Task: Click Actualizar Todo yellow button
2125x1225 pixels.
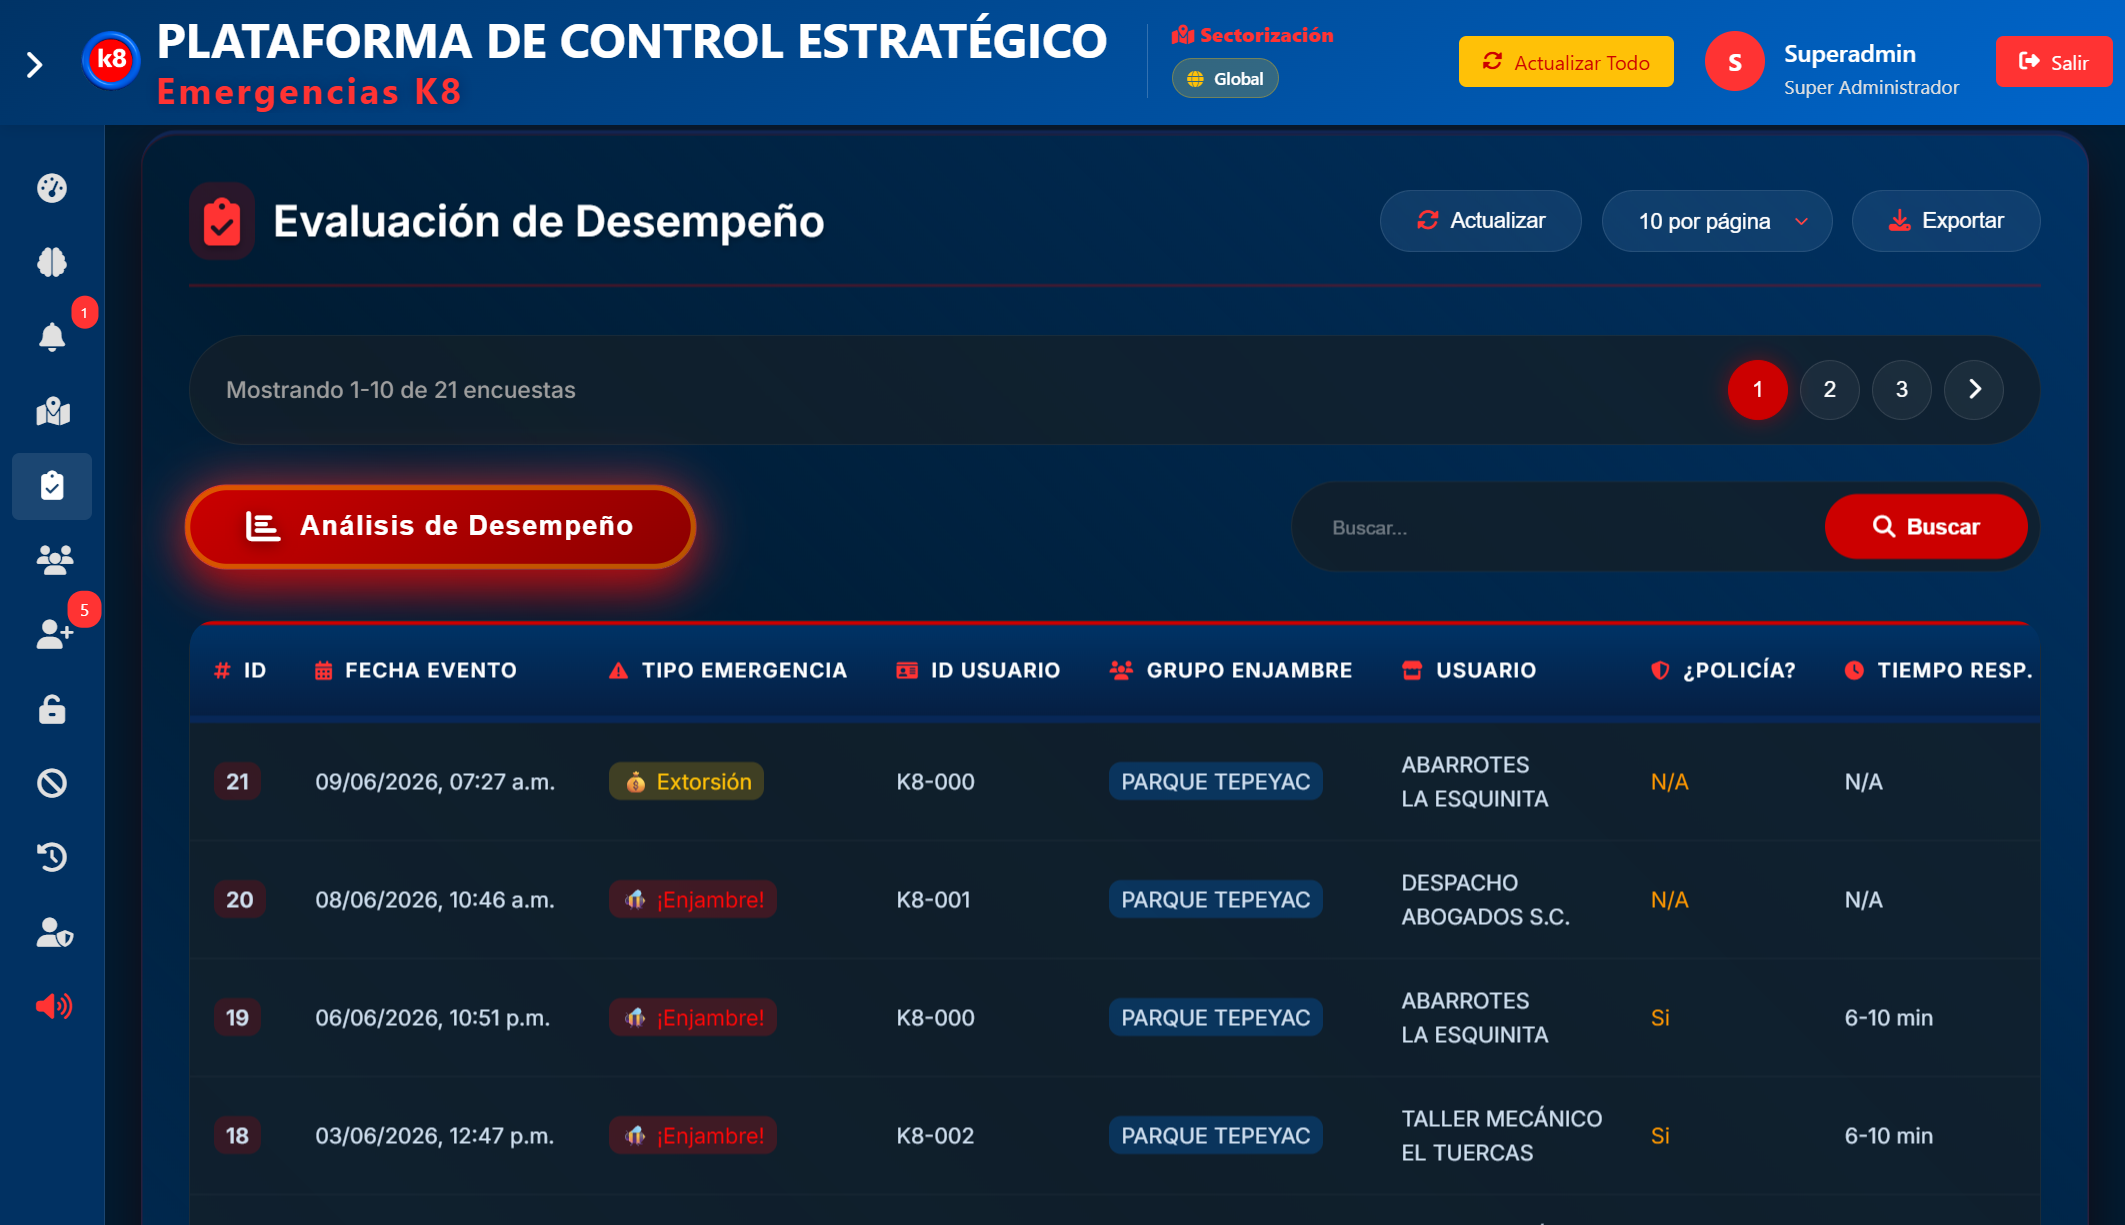Action: point(1565,62)
